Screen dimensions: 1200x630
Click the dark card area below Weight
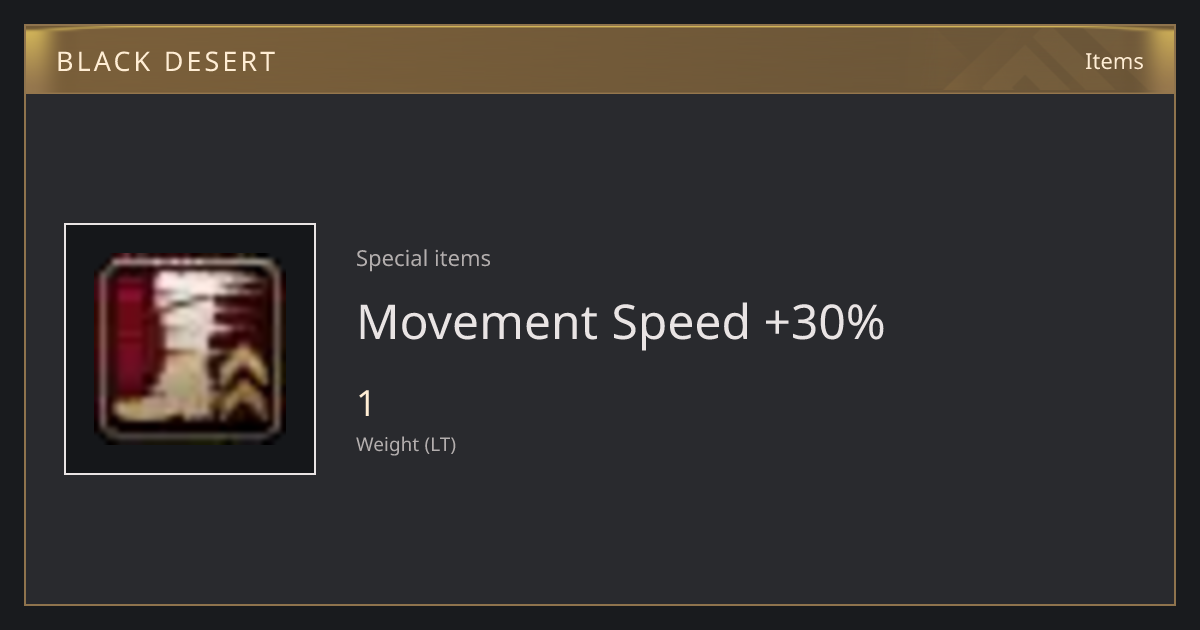[600, 530]
